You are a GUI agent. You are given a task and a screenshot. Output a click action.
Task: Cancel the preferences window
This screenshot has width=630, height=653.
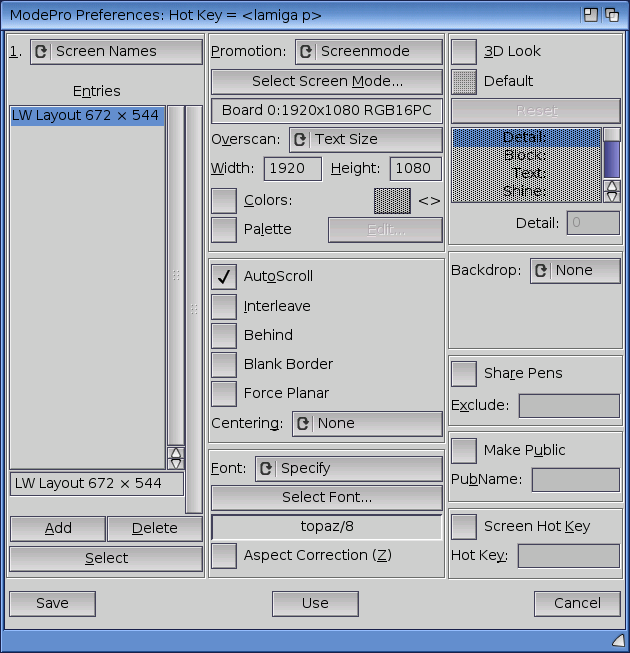point(577,603)
